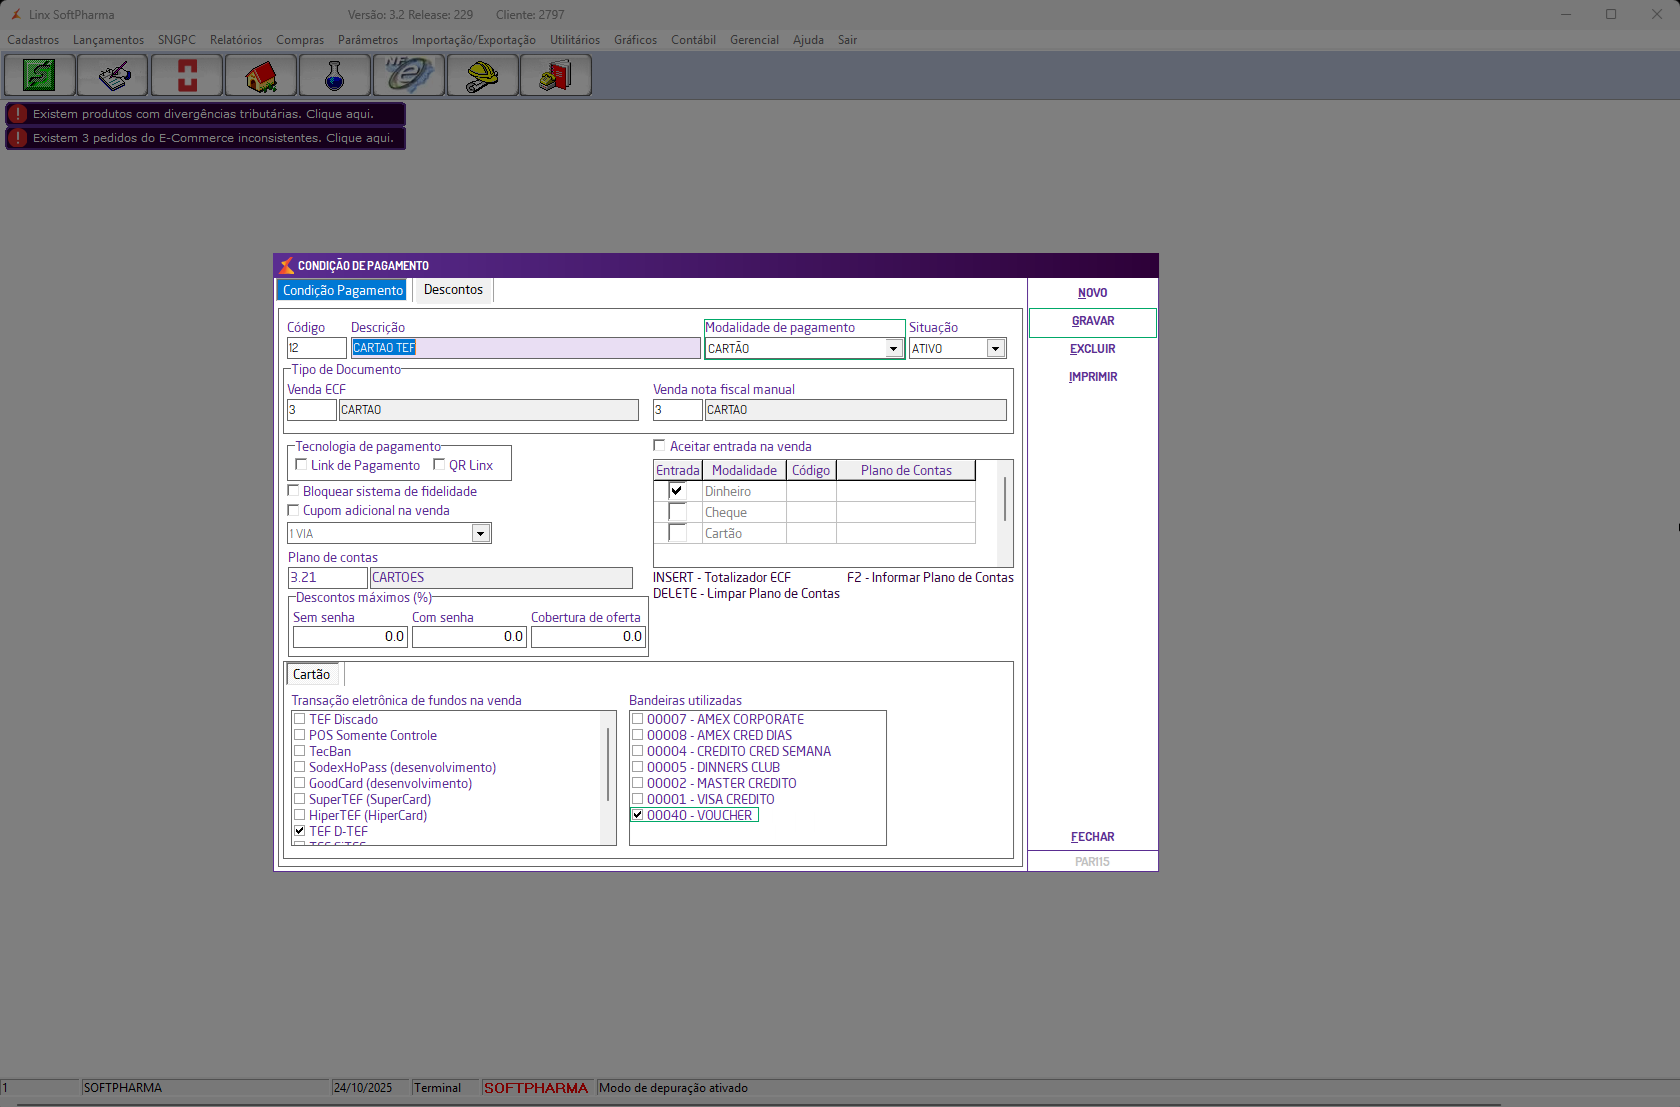
Task: Open the red cross pharmacy toolbar icon
Action: 188,75
